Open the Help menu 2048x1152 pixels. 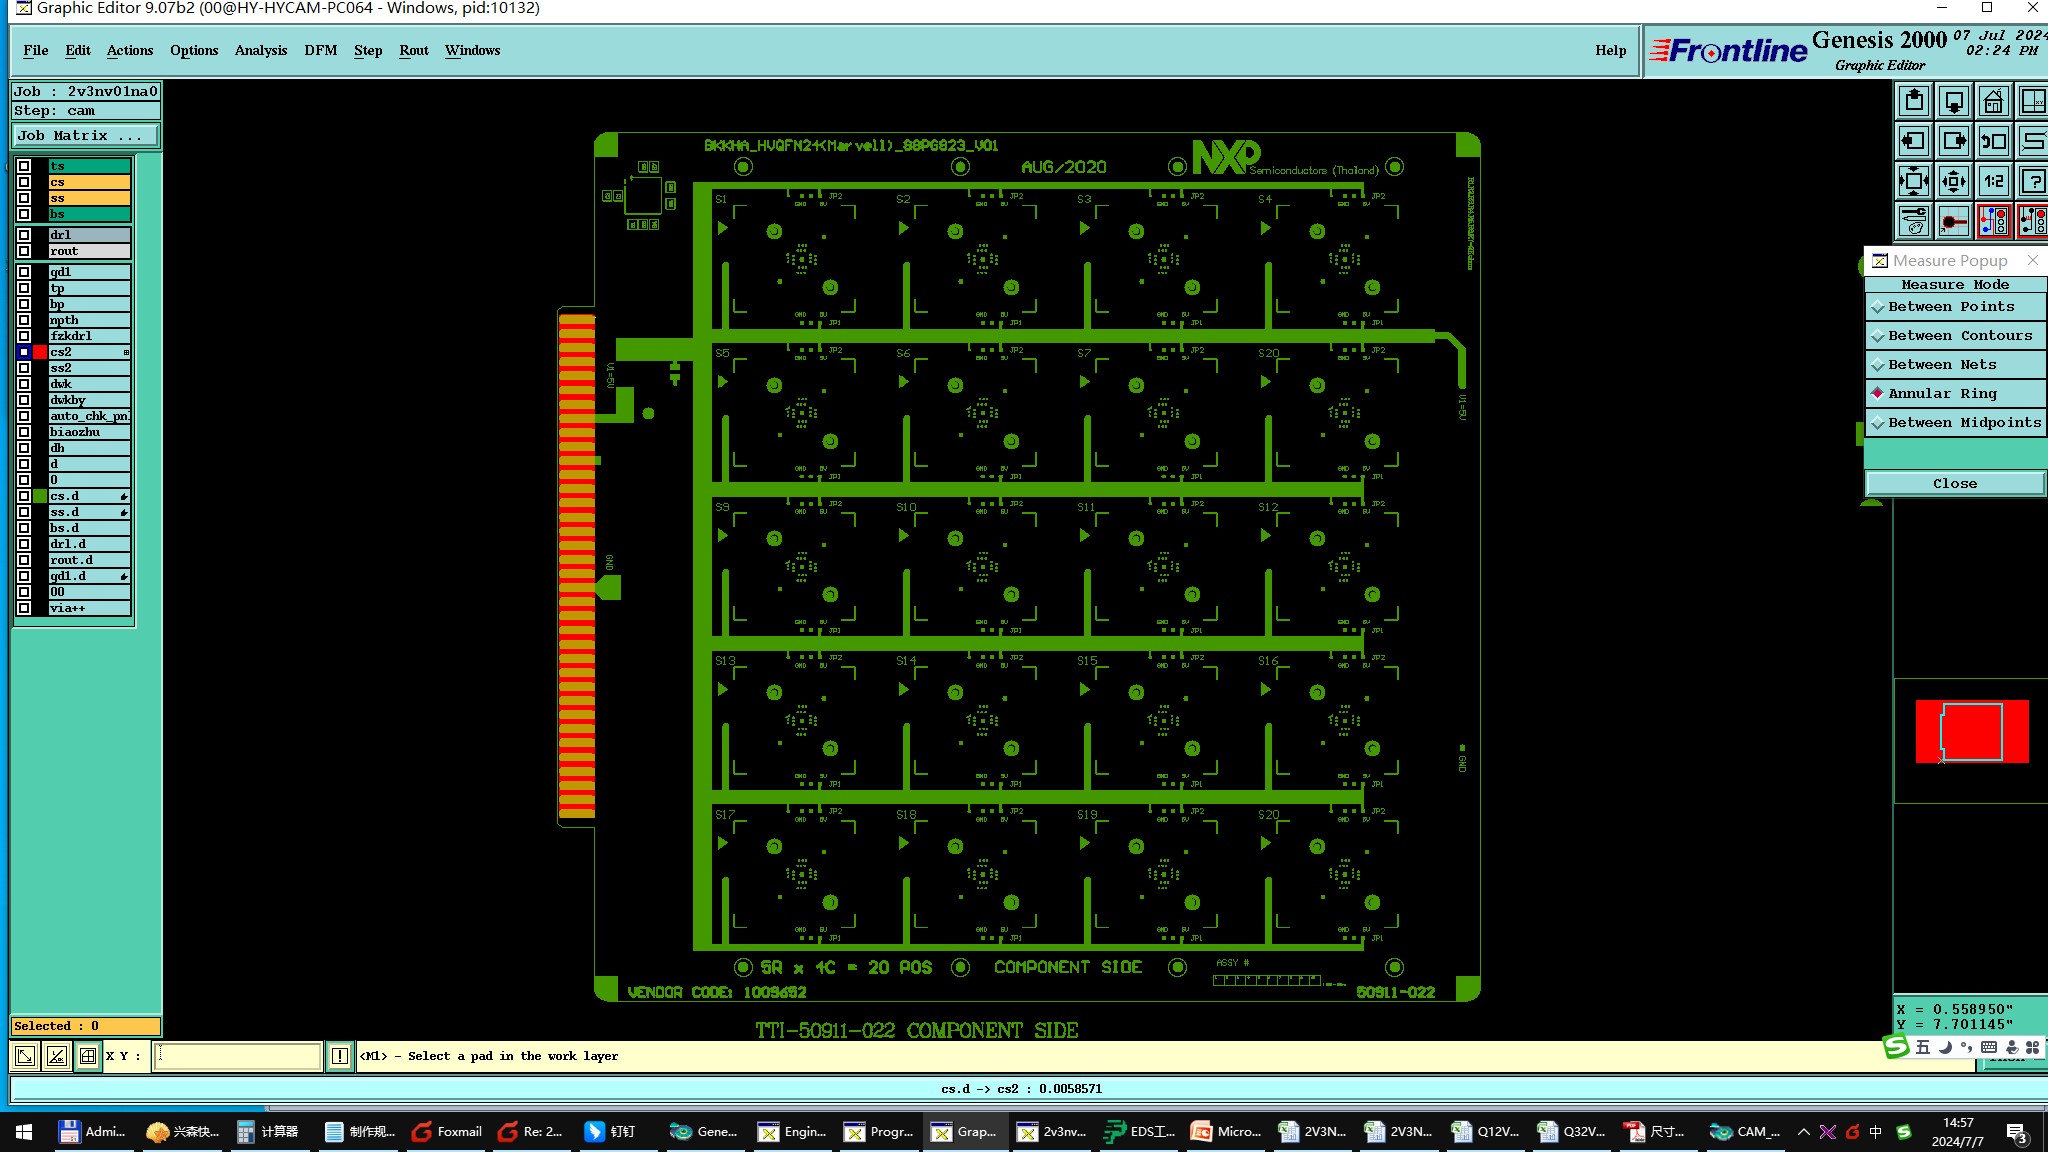tap(1610, 51)
